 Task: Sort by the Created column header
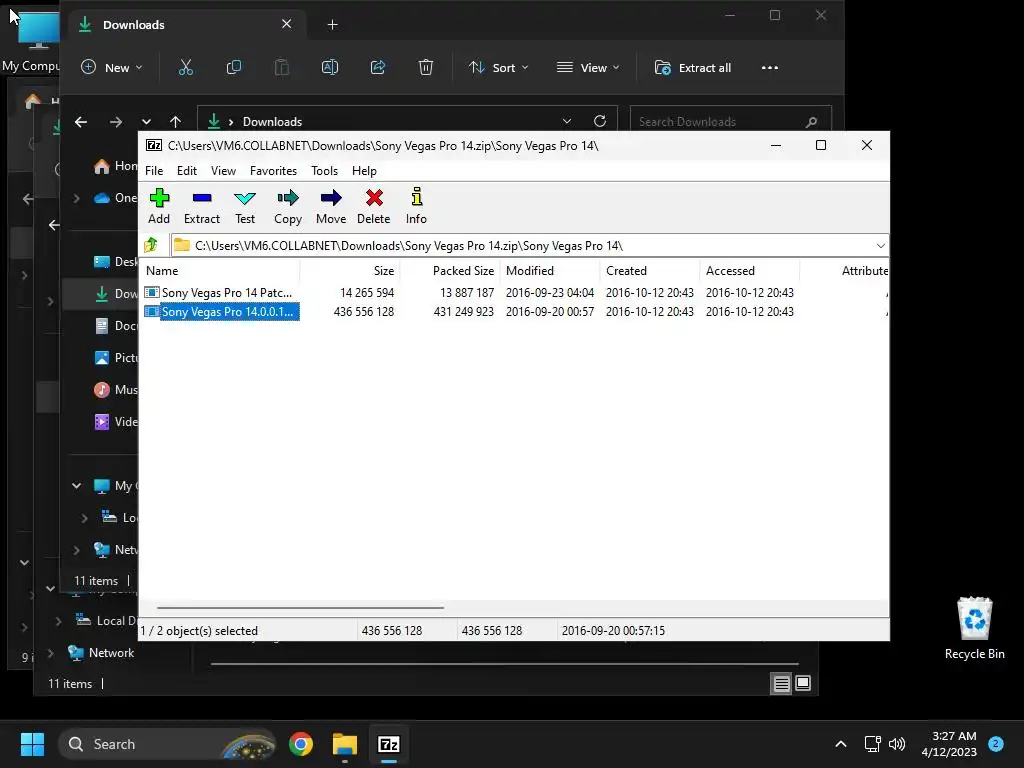[650, 270]
